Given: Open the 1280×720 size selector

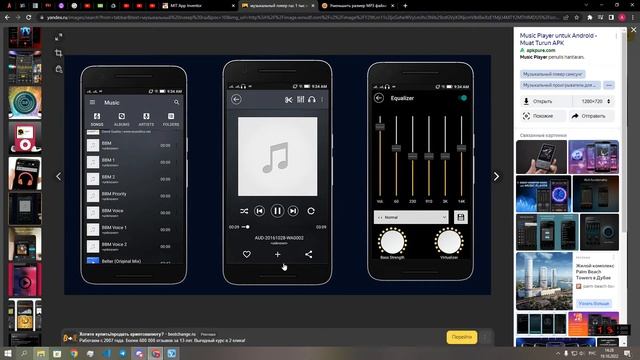Looking at the screenshot, I should coord(596,101).
